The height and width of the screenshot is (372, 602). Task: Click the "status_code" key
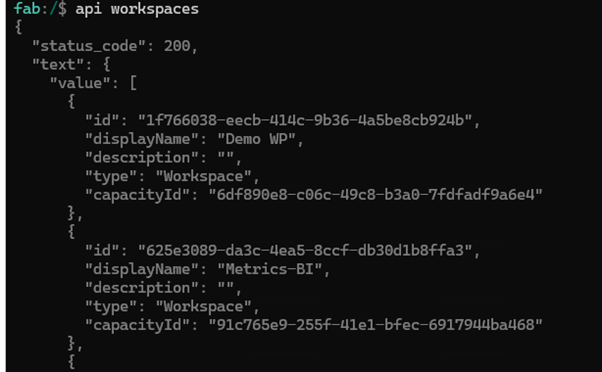89,46
